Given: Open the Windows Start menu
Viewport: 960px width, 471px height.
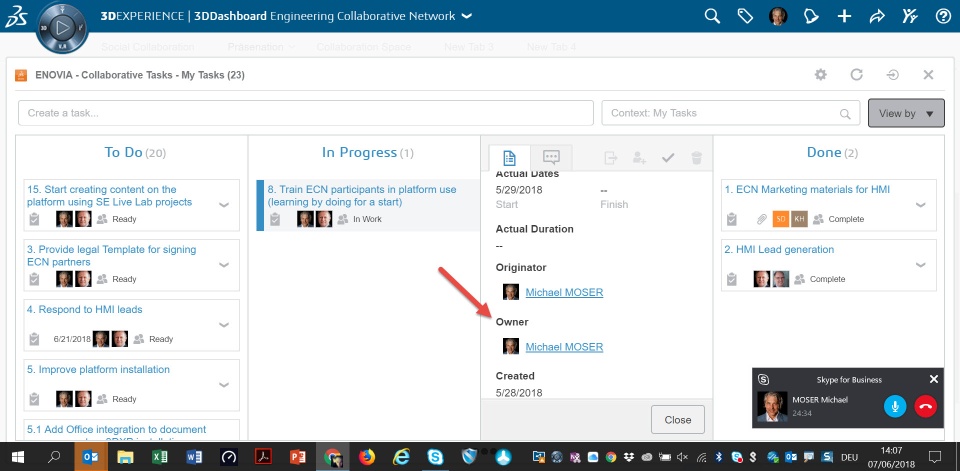Looking at the screenshot, I should point(17,456).
